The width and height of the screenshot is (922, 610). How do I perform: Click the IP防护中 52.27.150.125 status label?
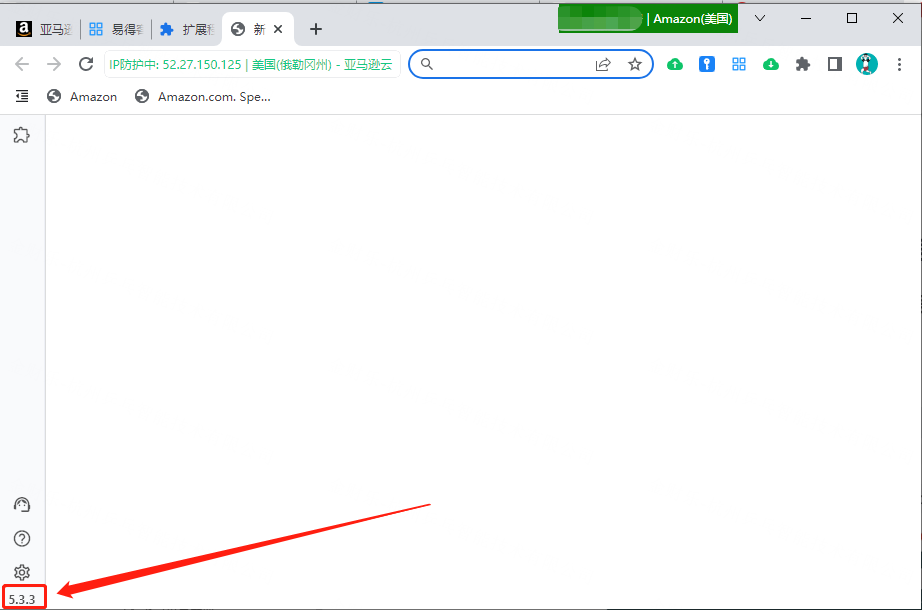point(252,64)
